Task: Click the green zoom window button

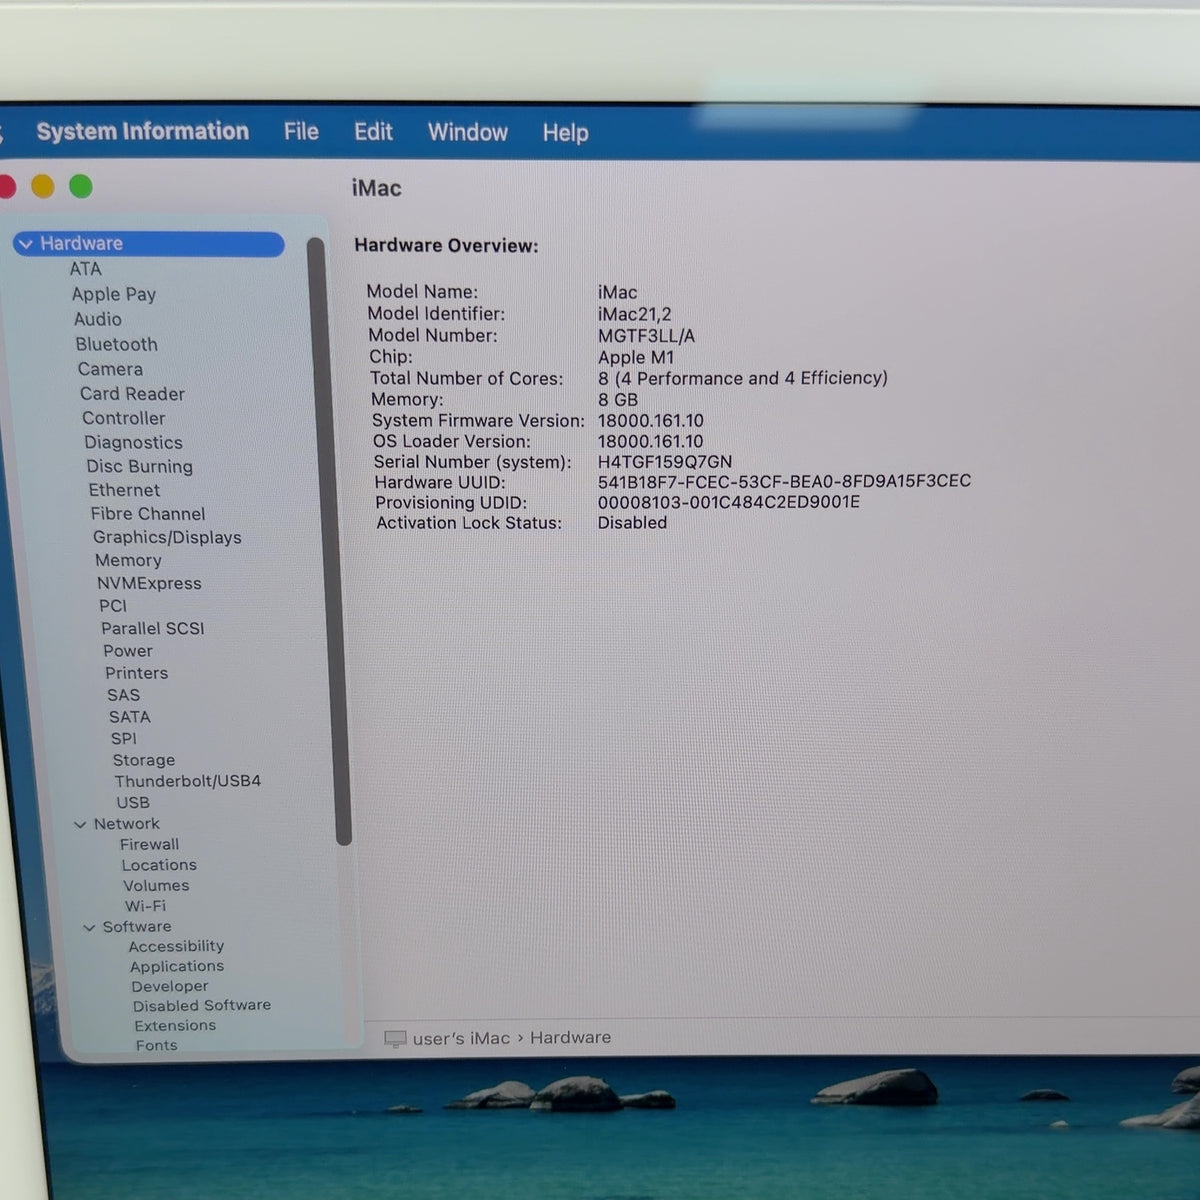Action: click(x=81, y=186)
